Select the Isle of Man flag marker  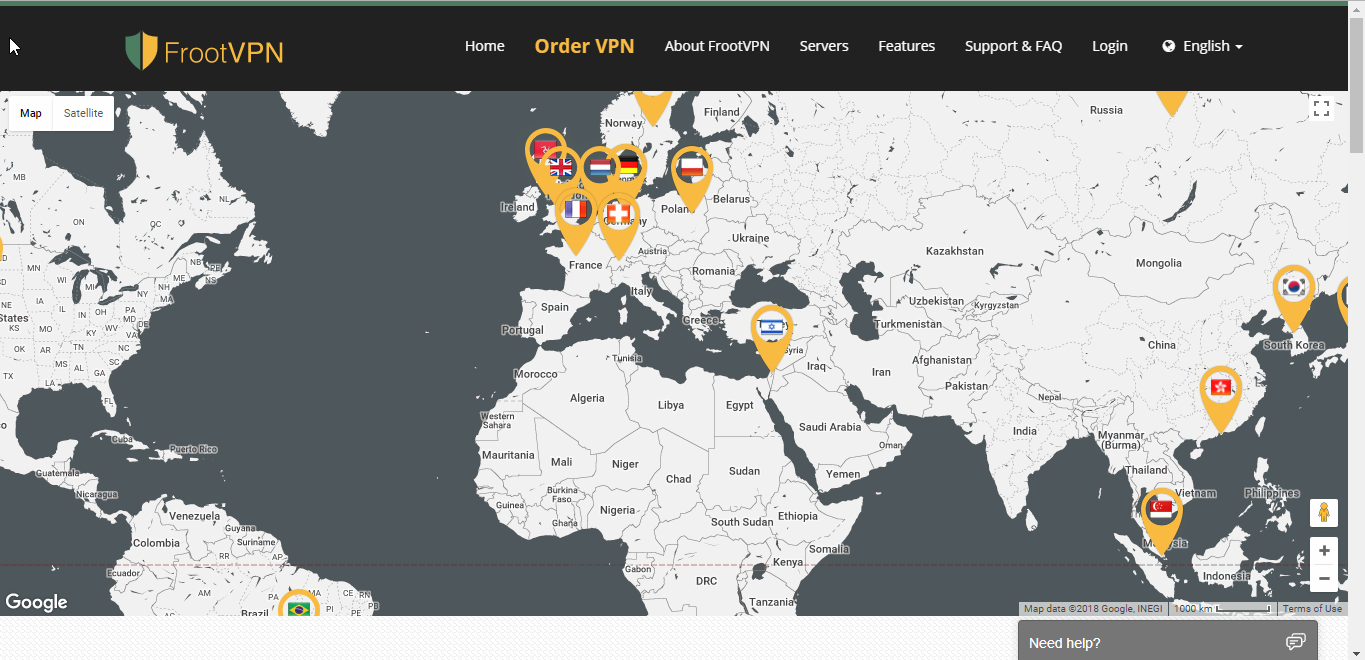point(544,151)
